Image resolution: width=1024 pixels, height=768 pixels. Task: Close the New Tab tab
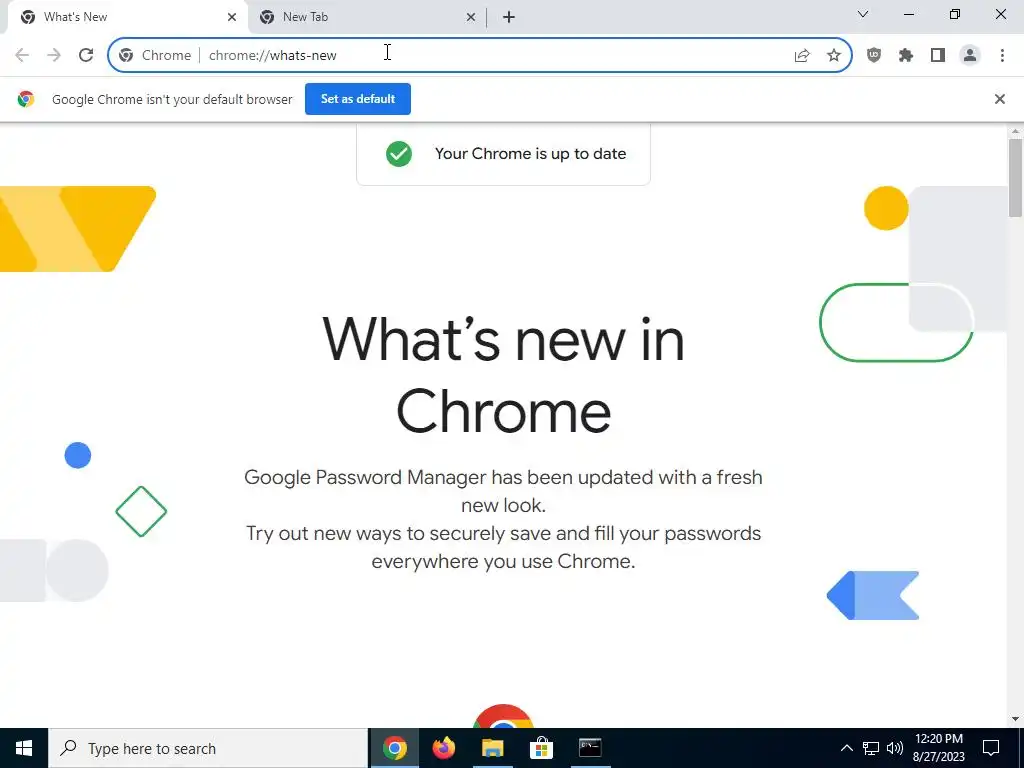click(471, 17)
